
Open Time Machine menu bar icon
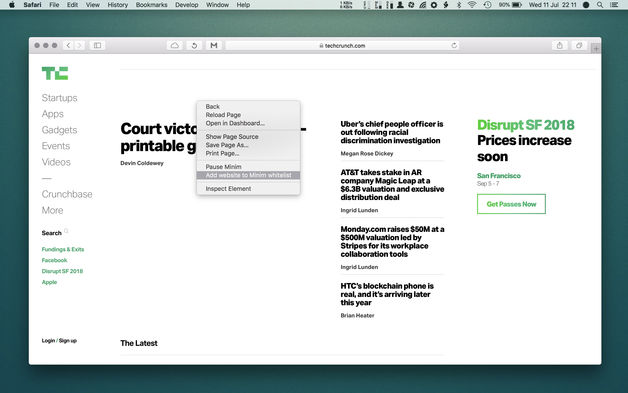(x=487, y=5)
